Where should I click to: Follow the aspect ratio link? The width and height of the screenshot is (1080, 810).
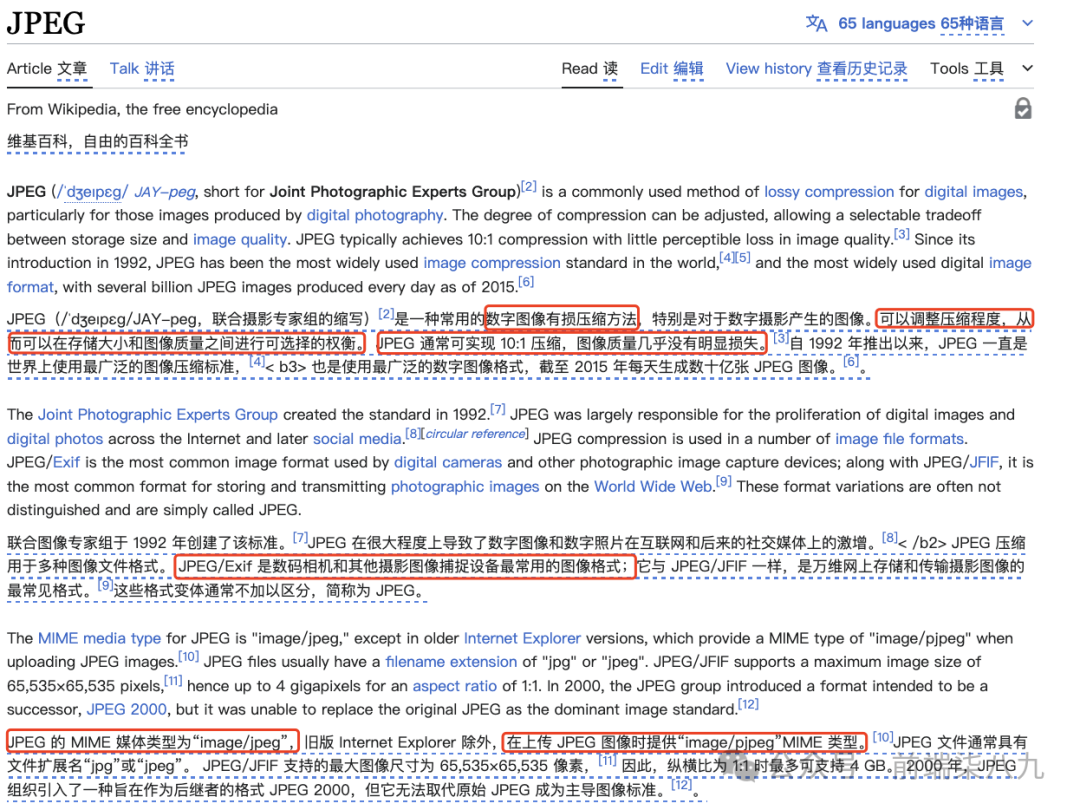point(455,686)
